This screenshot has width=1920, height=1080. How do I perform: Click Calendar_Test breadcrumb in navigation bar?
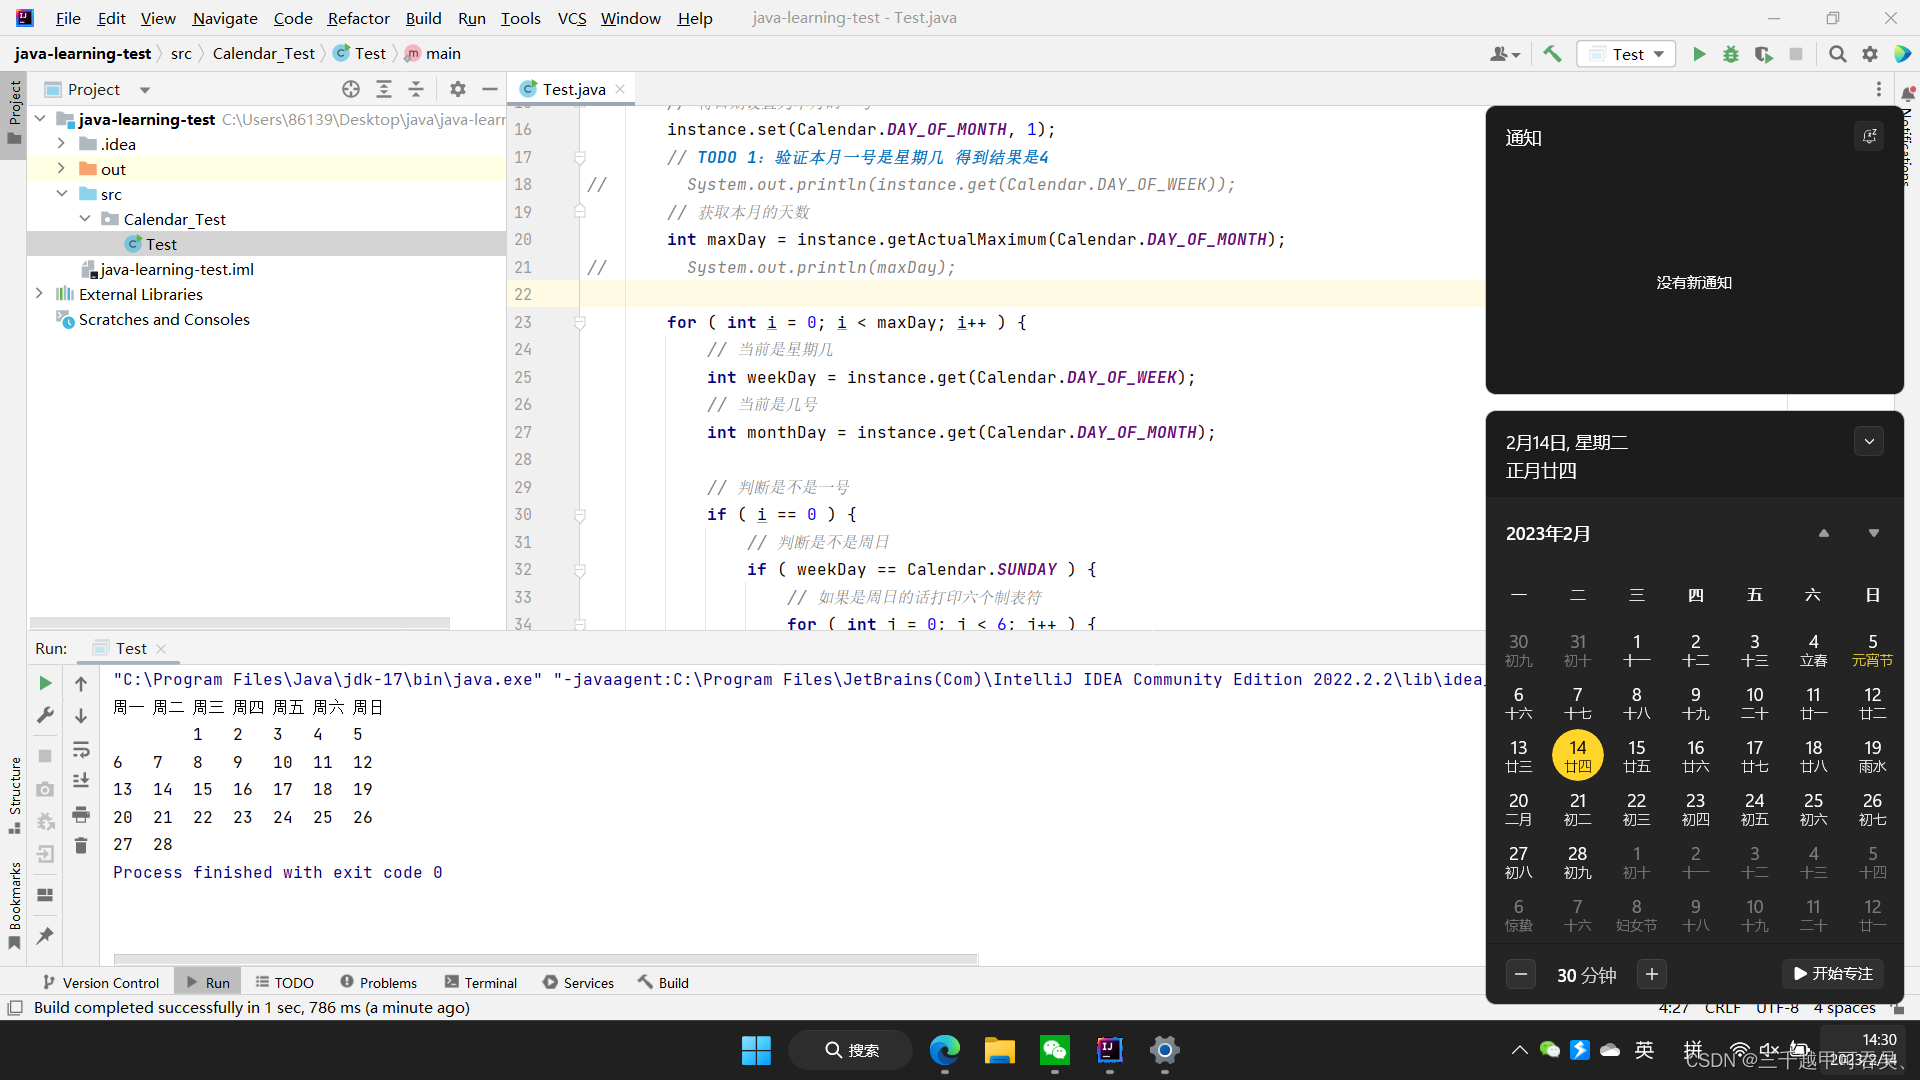263,54
